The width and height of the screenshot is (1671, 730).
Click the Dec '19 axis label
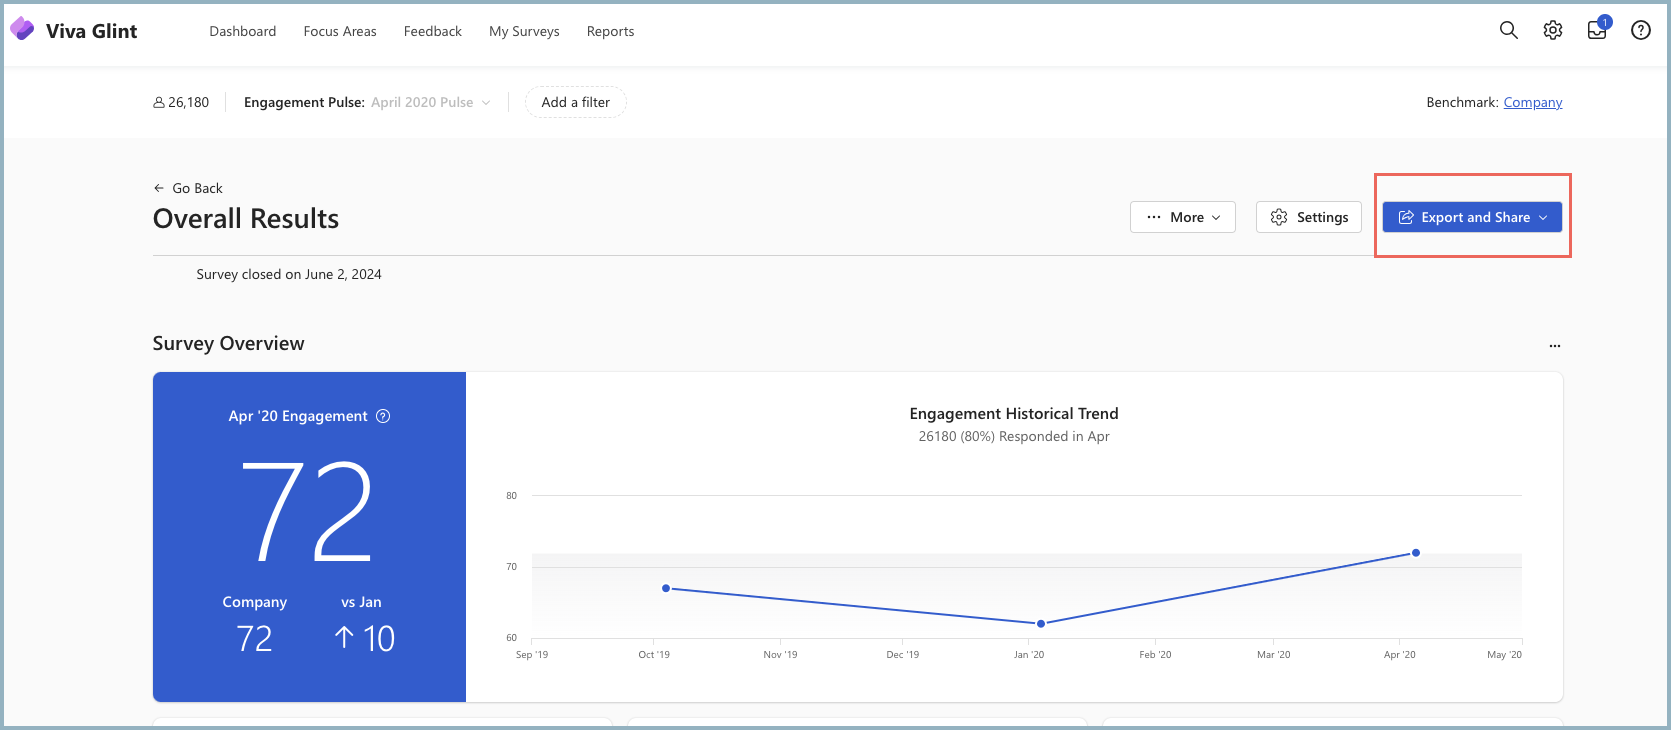coord(903,655)
